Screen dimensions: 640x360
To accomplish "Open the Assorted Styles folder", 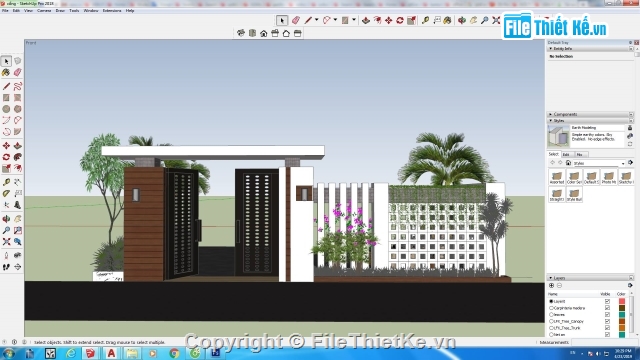I will [557, 178].
